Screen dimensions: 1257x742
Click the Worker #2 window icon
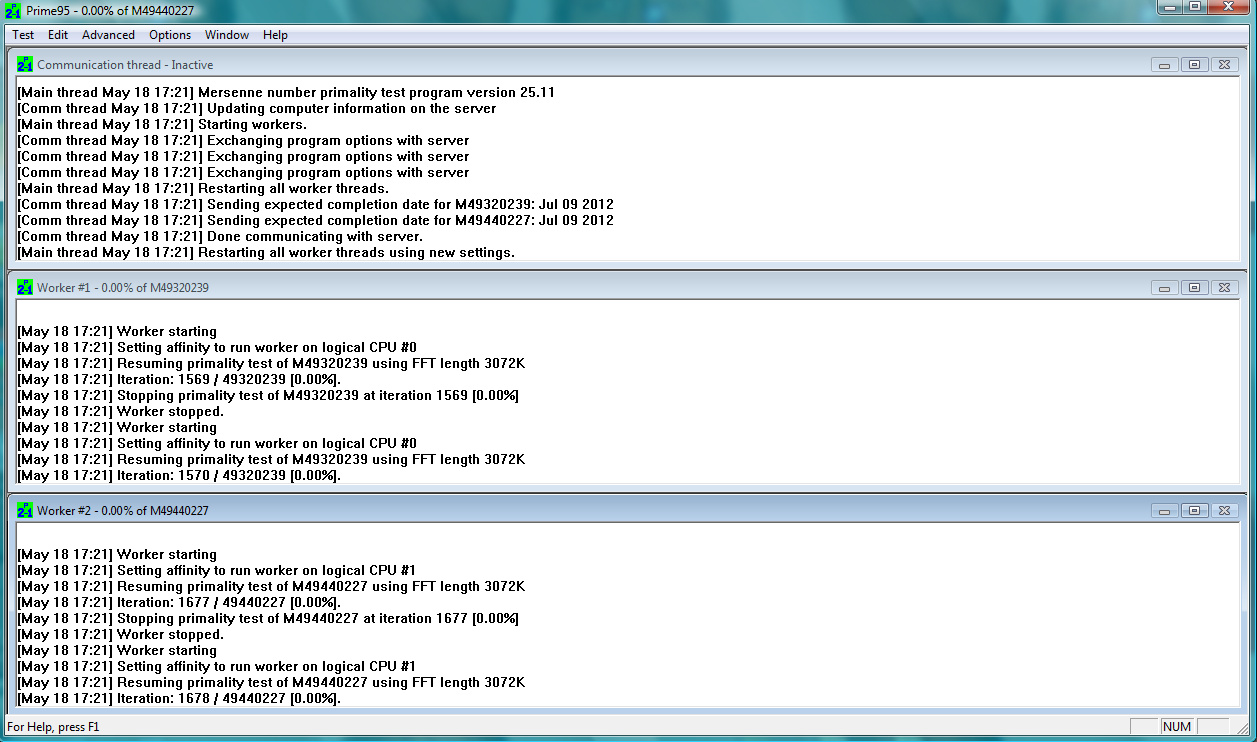tap(25, 511)
